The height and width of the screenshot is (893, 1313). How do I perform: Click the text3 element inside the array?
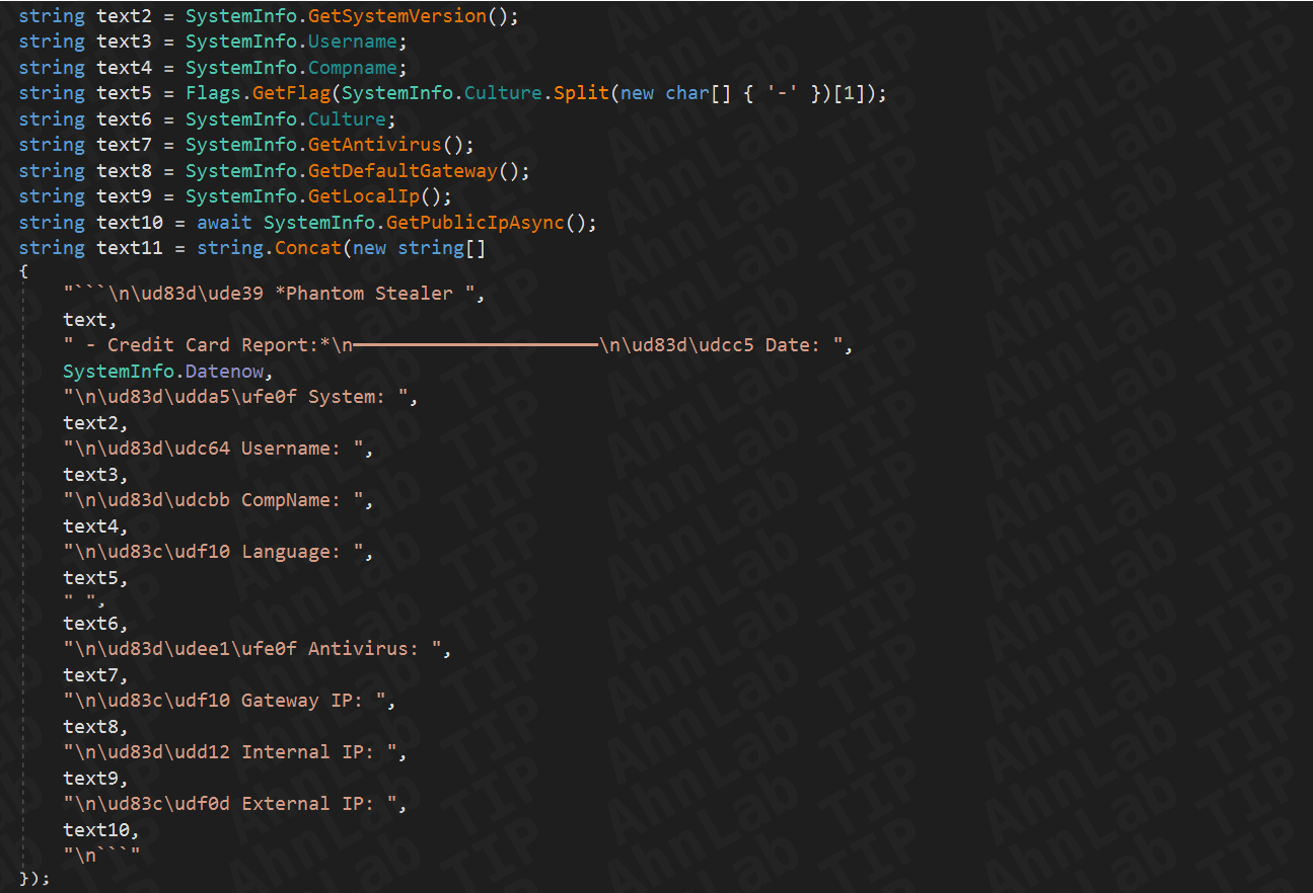[x=92, y=474]
